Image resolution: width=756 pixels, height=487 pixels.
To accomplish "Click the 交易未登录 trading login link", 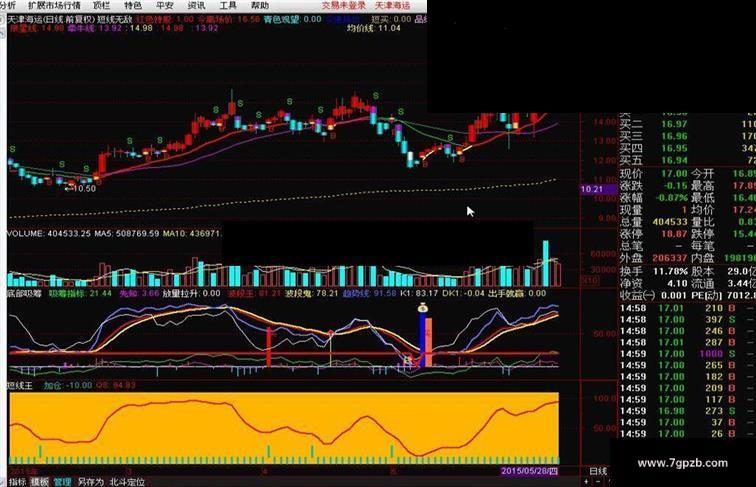I will pyautogui.click(x=344, y=5).
